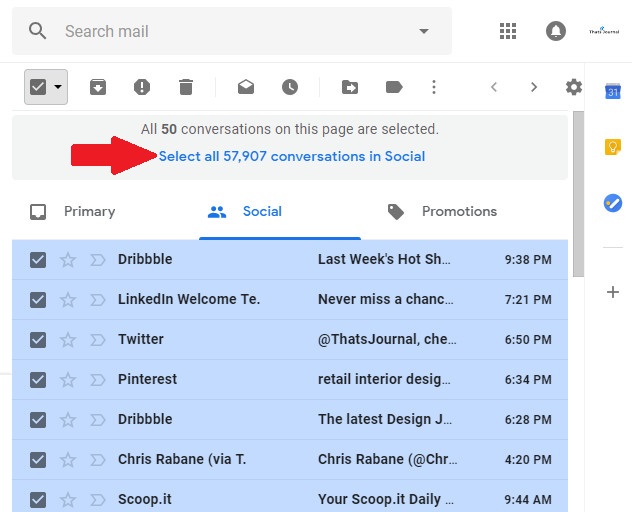Uncheck the Scoop.it email checkbox

(38, 500)
